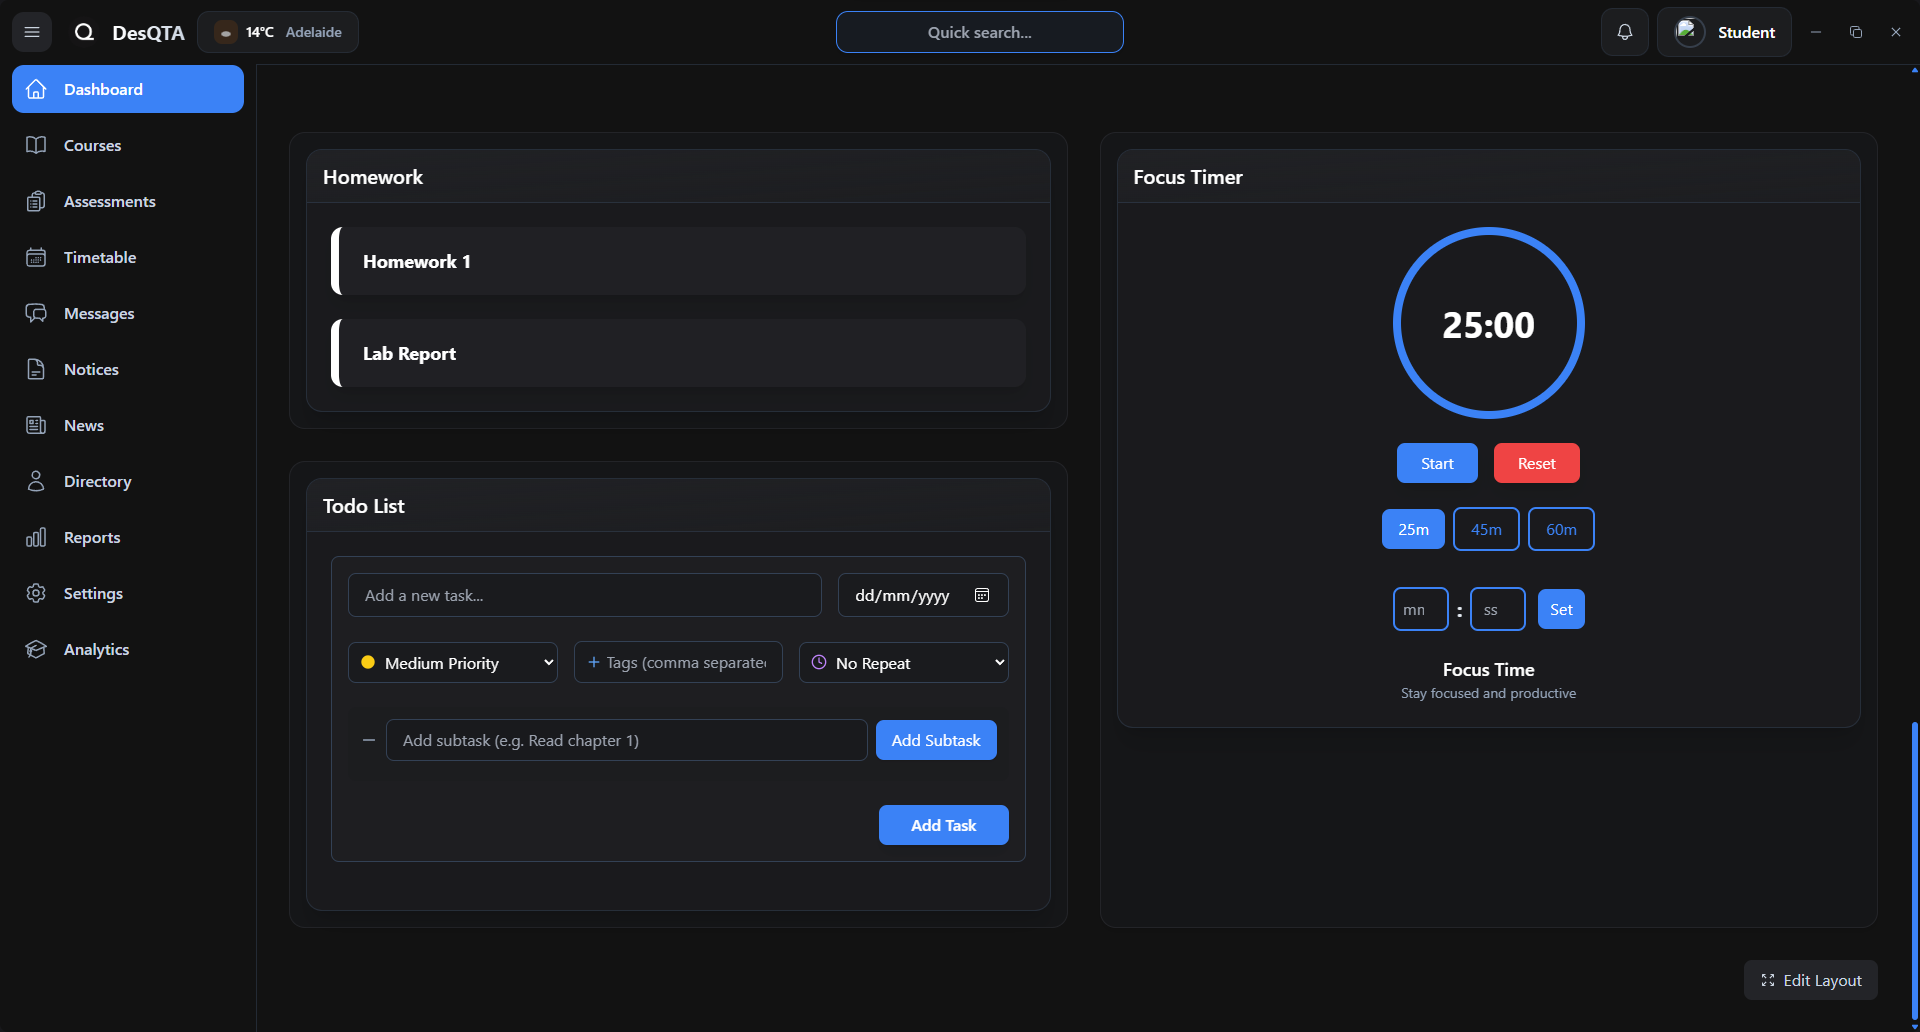The width and height of the screenshot is (1920, 1032).
Task: Click the Timetable calendar icon
Action: pyautogui.click(x=36, y=257)
